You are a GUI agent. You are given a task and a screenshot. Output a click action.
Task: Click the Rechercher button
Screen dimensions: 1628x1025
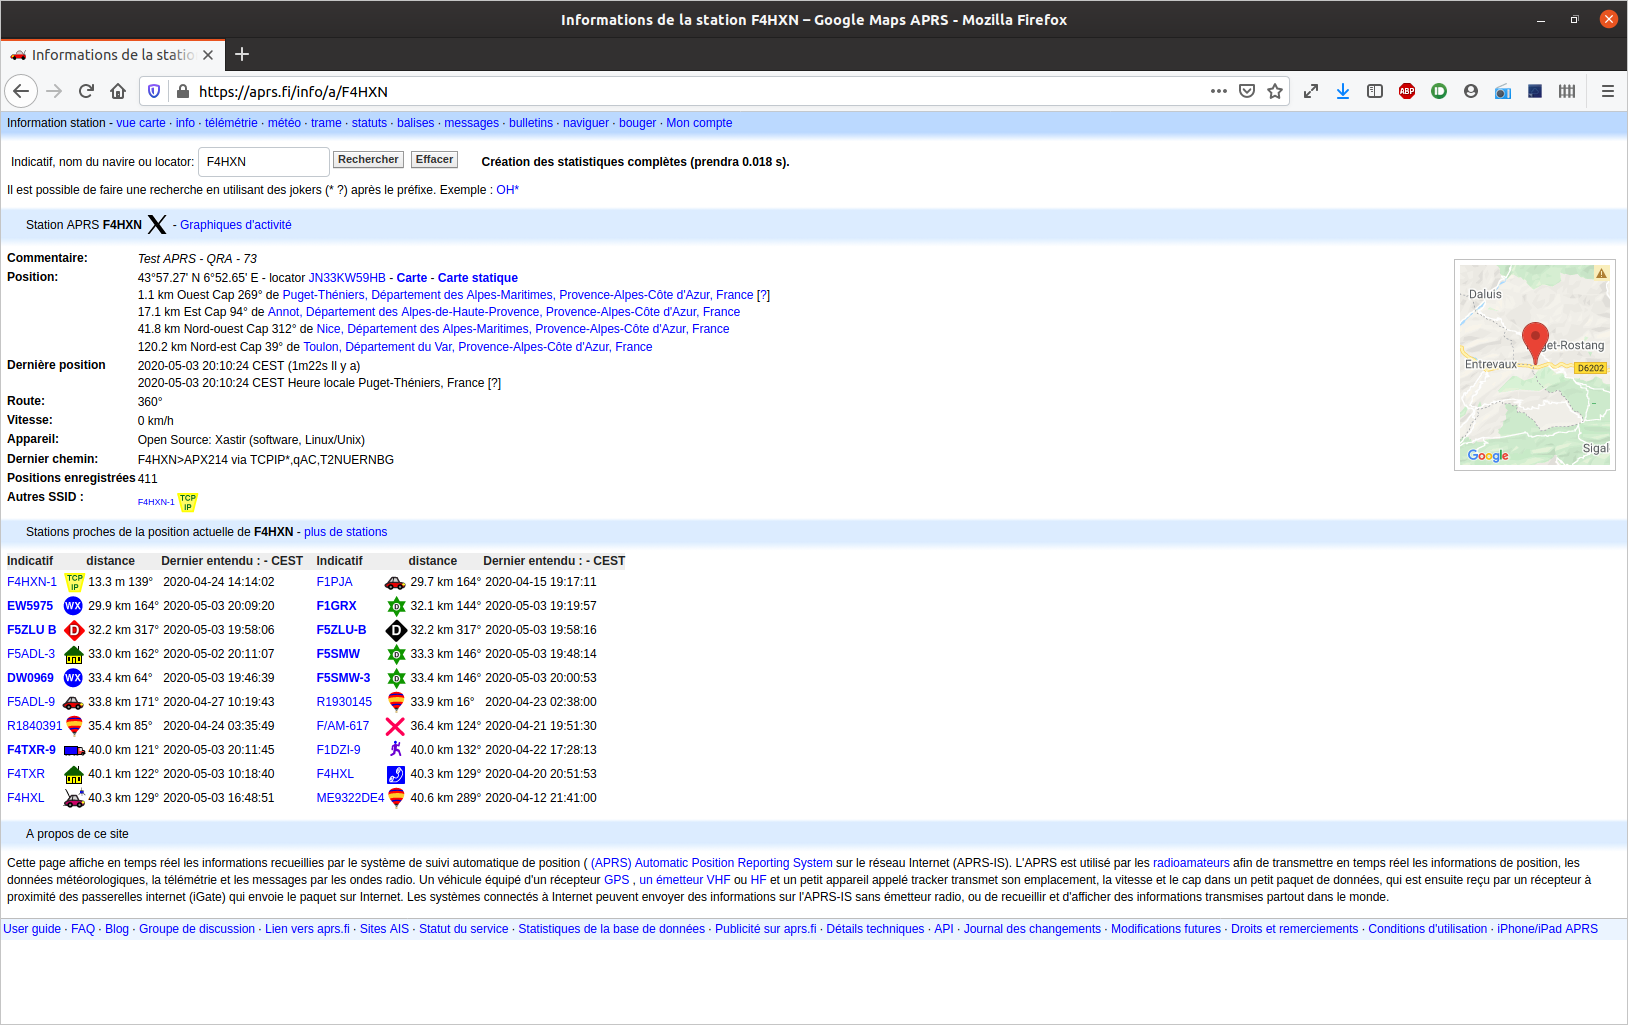tap(368, 159)
